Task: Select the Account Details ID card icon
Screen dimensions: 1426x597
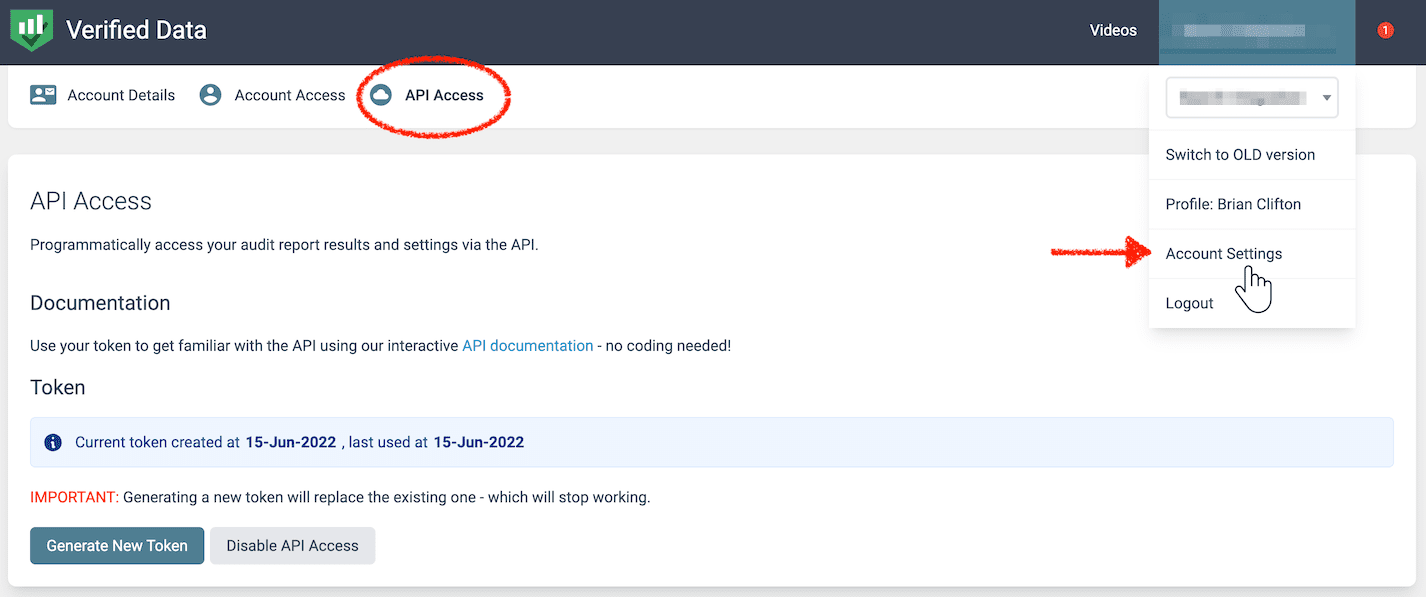Action: [42, 94]
